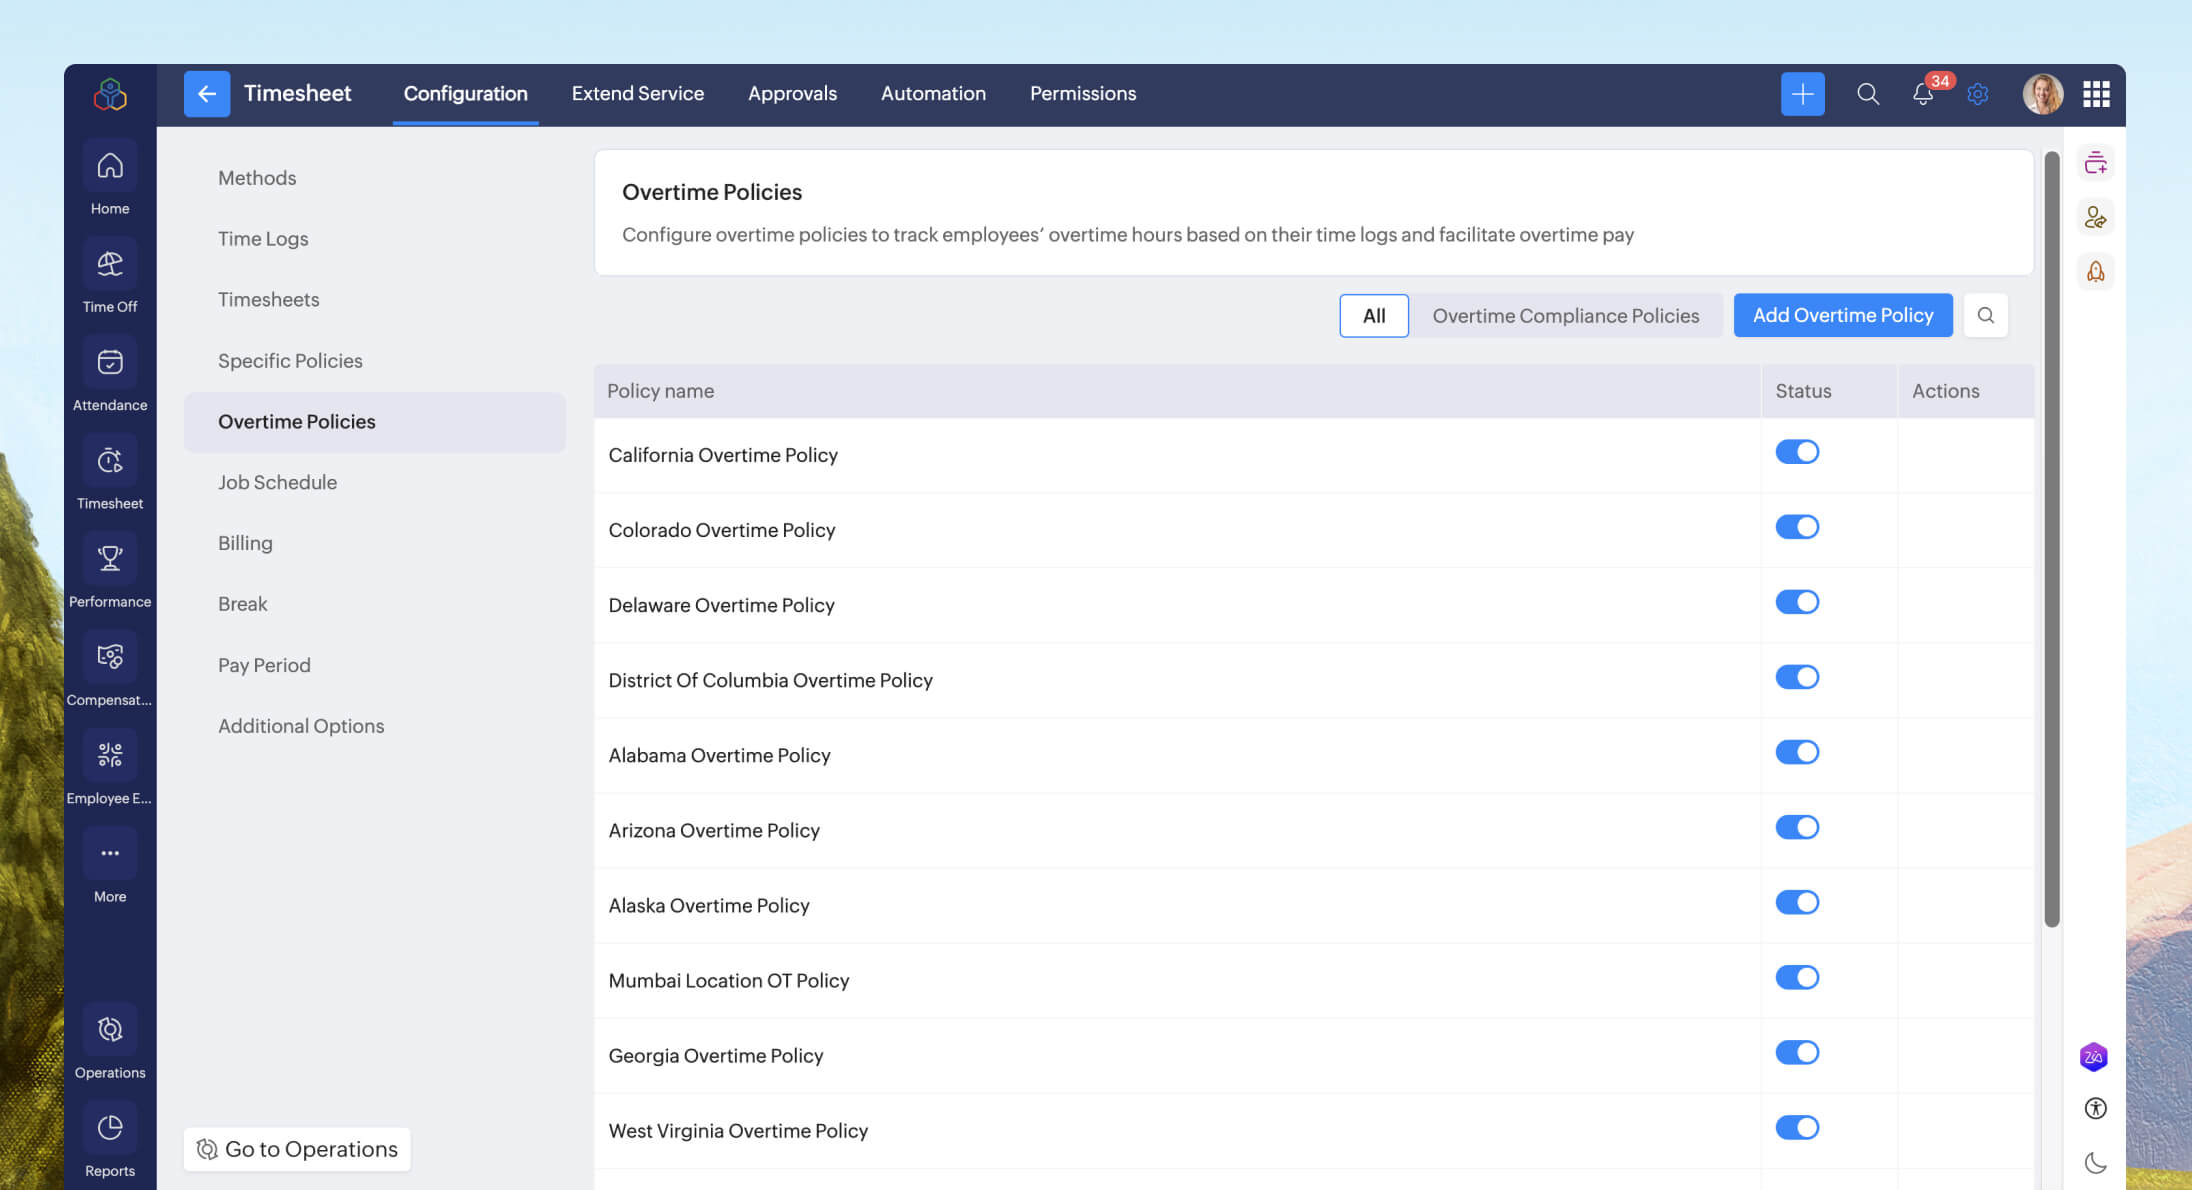This screenshot has height=1190, width=2192.
Task: Disable the Mumbai Location OT Policy toggle
Action: (x=1797, y=977)
